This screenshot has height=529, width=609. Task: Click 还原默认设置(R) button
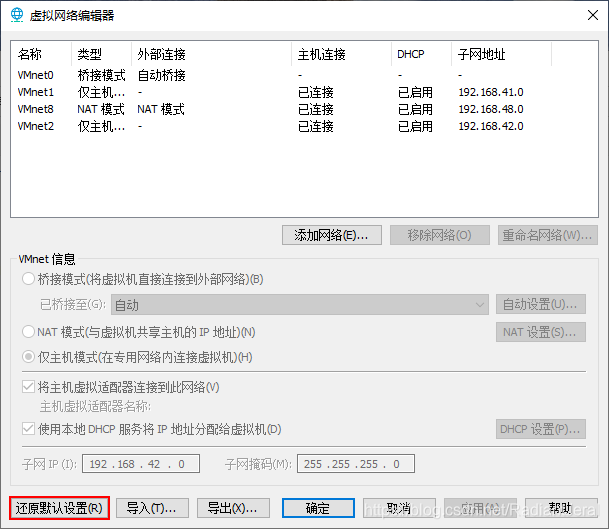[59, 508]
